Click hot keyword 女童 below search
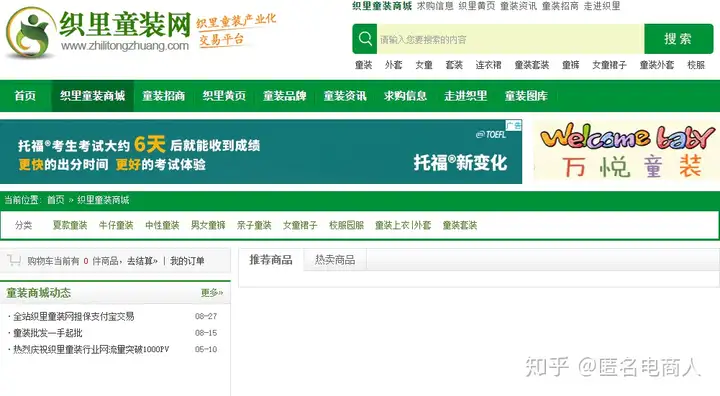Viewport: 720px width, 396px height. point(424,65)
